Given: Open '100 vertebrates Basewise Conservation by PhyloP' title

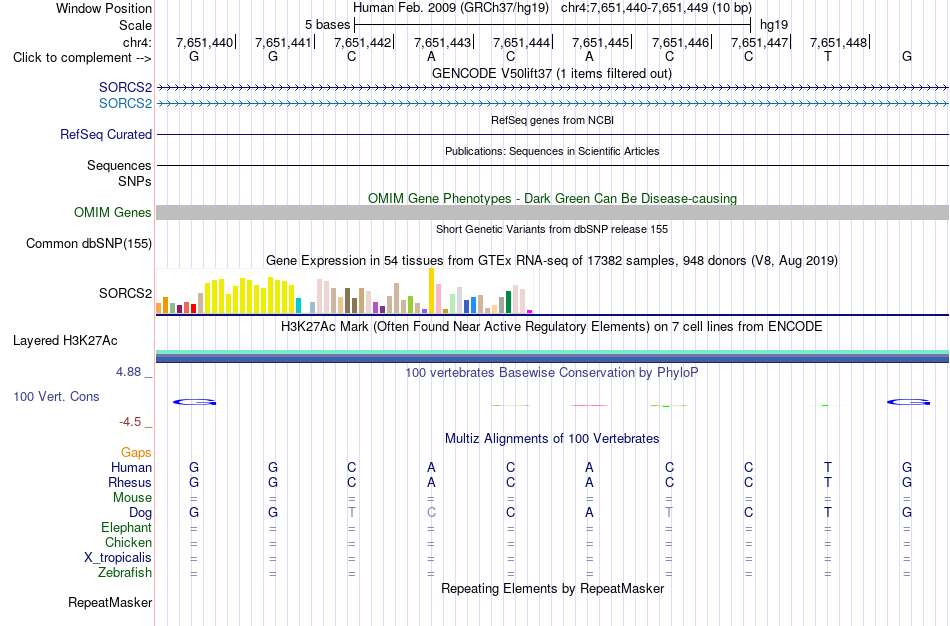Looking at the screenshot, I should click(x=552, y=373).
